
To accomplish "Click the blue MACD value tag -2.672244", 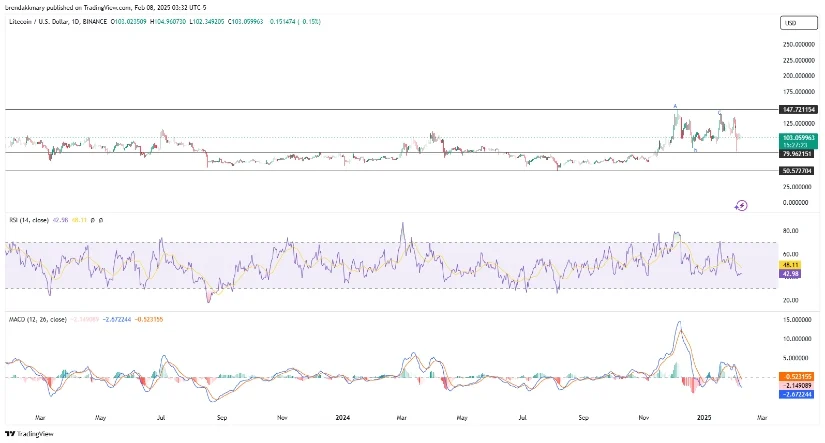I will [798, 393].
